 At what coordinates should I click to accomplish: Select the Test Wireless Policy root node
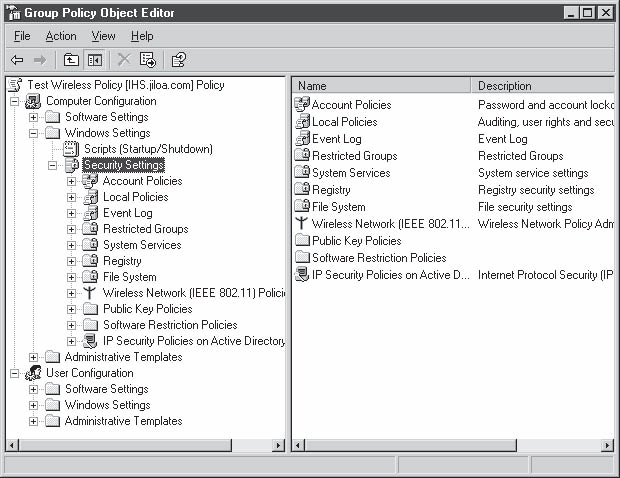coord(126,85)
